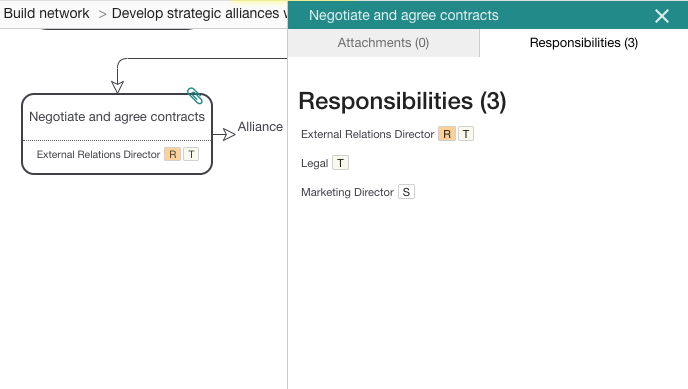
Task: Click the orange R badge inside activity box
Action: click(172, 154)
